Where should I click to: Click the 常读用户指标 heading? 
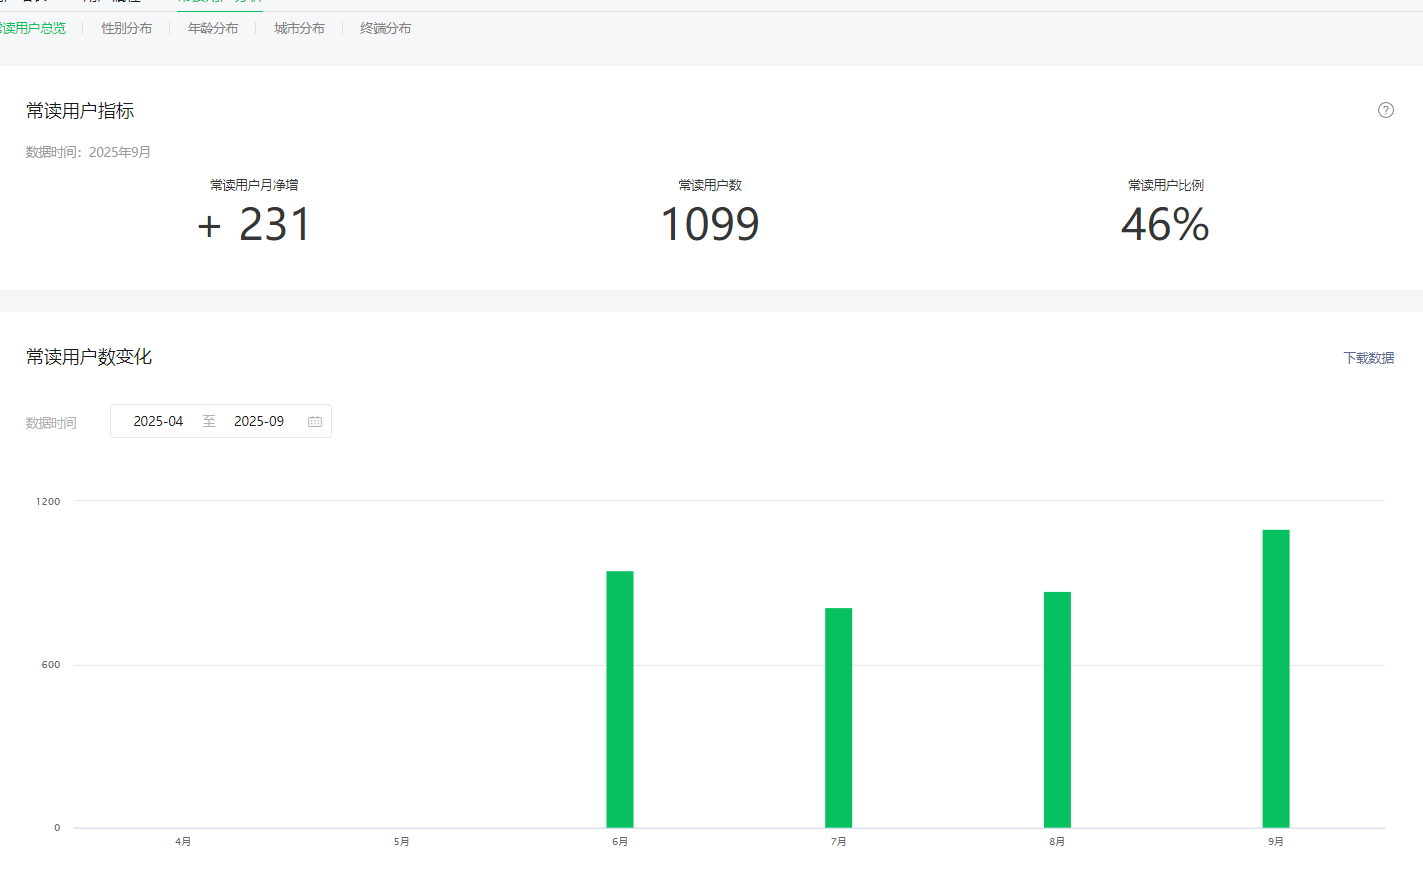pyautogui.click(x=80, y=111)
